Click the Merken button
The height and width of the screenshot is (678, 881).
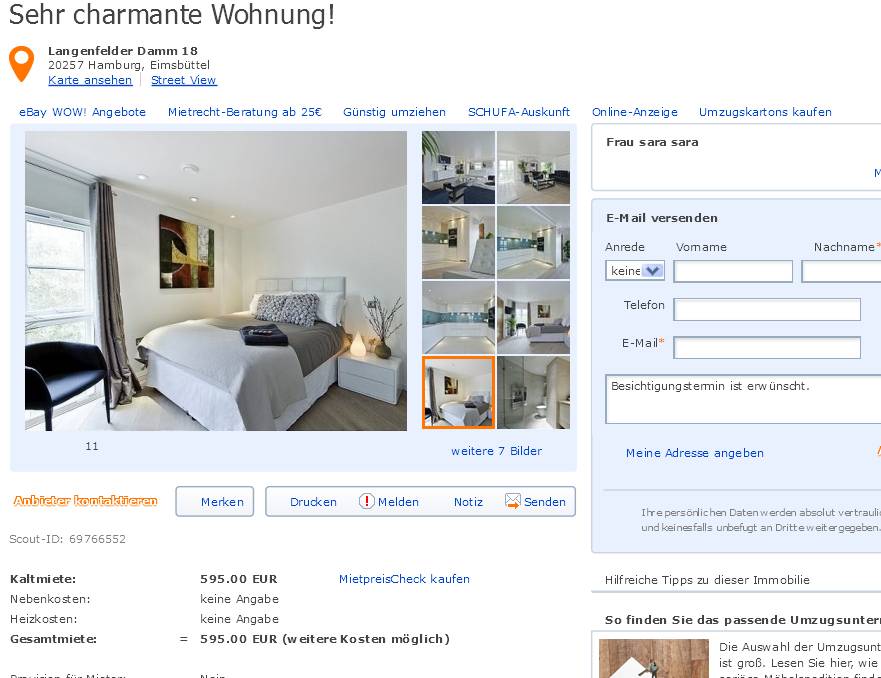[215, 502]
